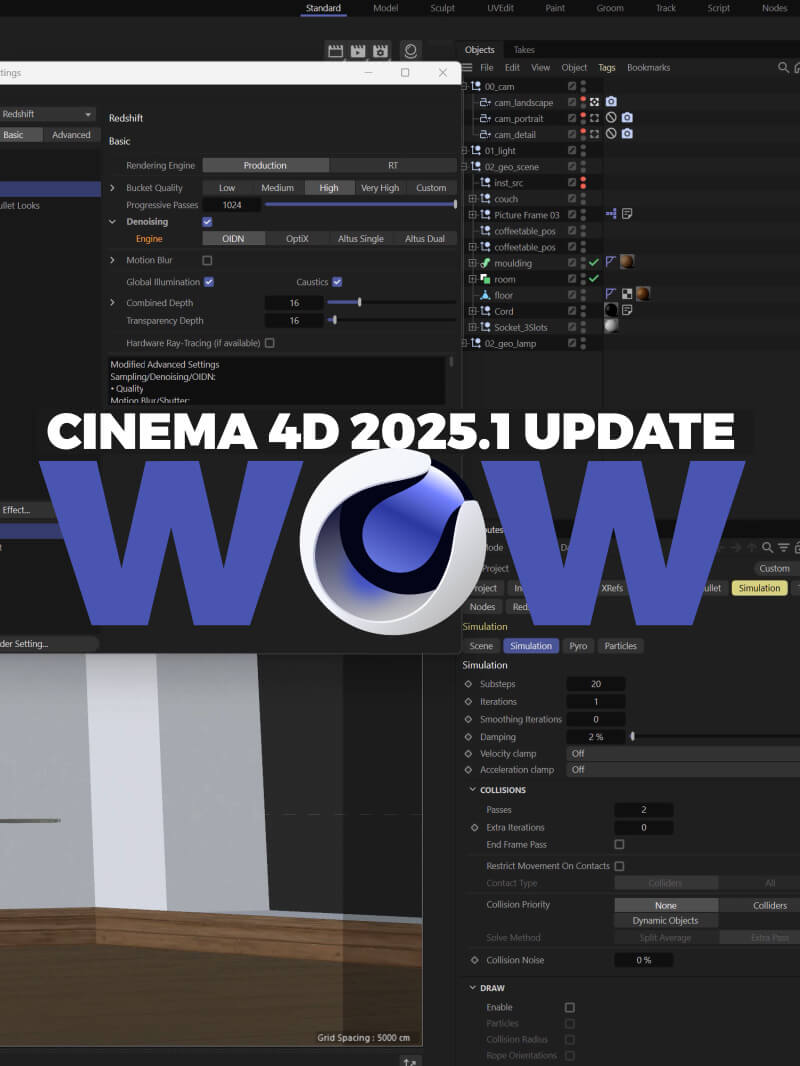Switch to the Model layout tab
The width and height of the screenshot is (800, 1066).
[x=385, y=8]
